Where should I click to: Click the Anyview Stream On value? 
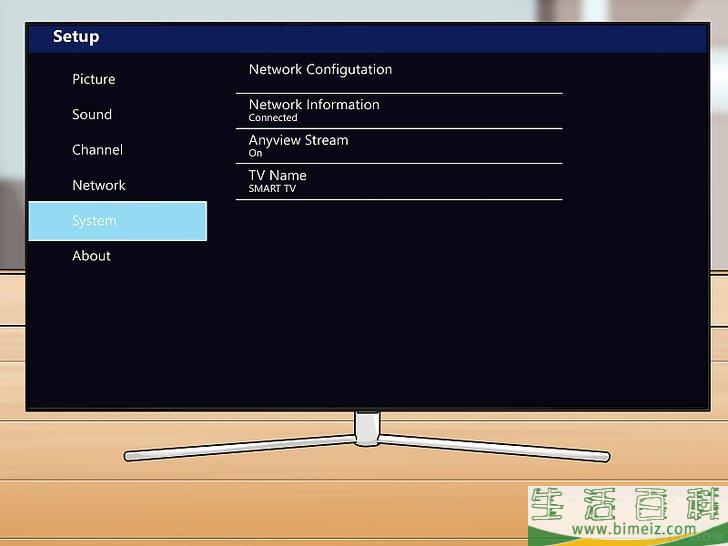[255, 154]
